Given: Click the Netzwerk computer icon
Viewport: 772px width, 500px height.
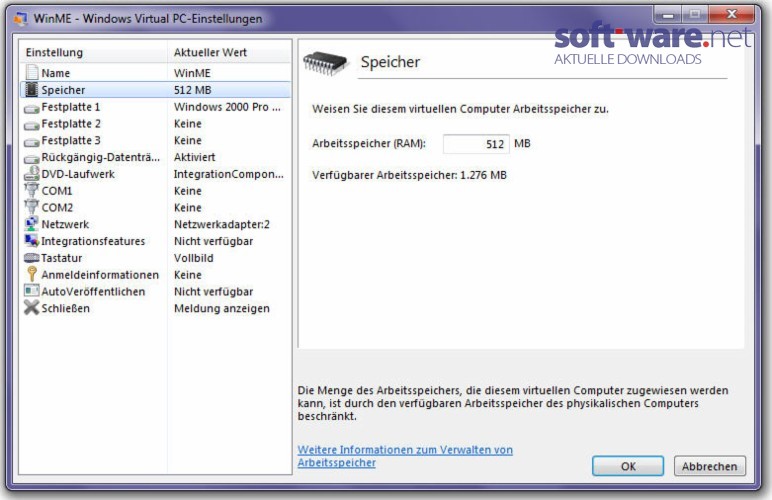Looking at the screenshot, I should 32,224.
